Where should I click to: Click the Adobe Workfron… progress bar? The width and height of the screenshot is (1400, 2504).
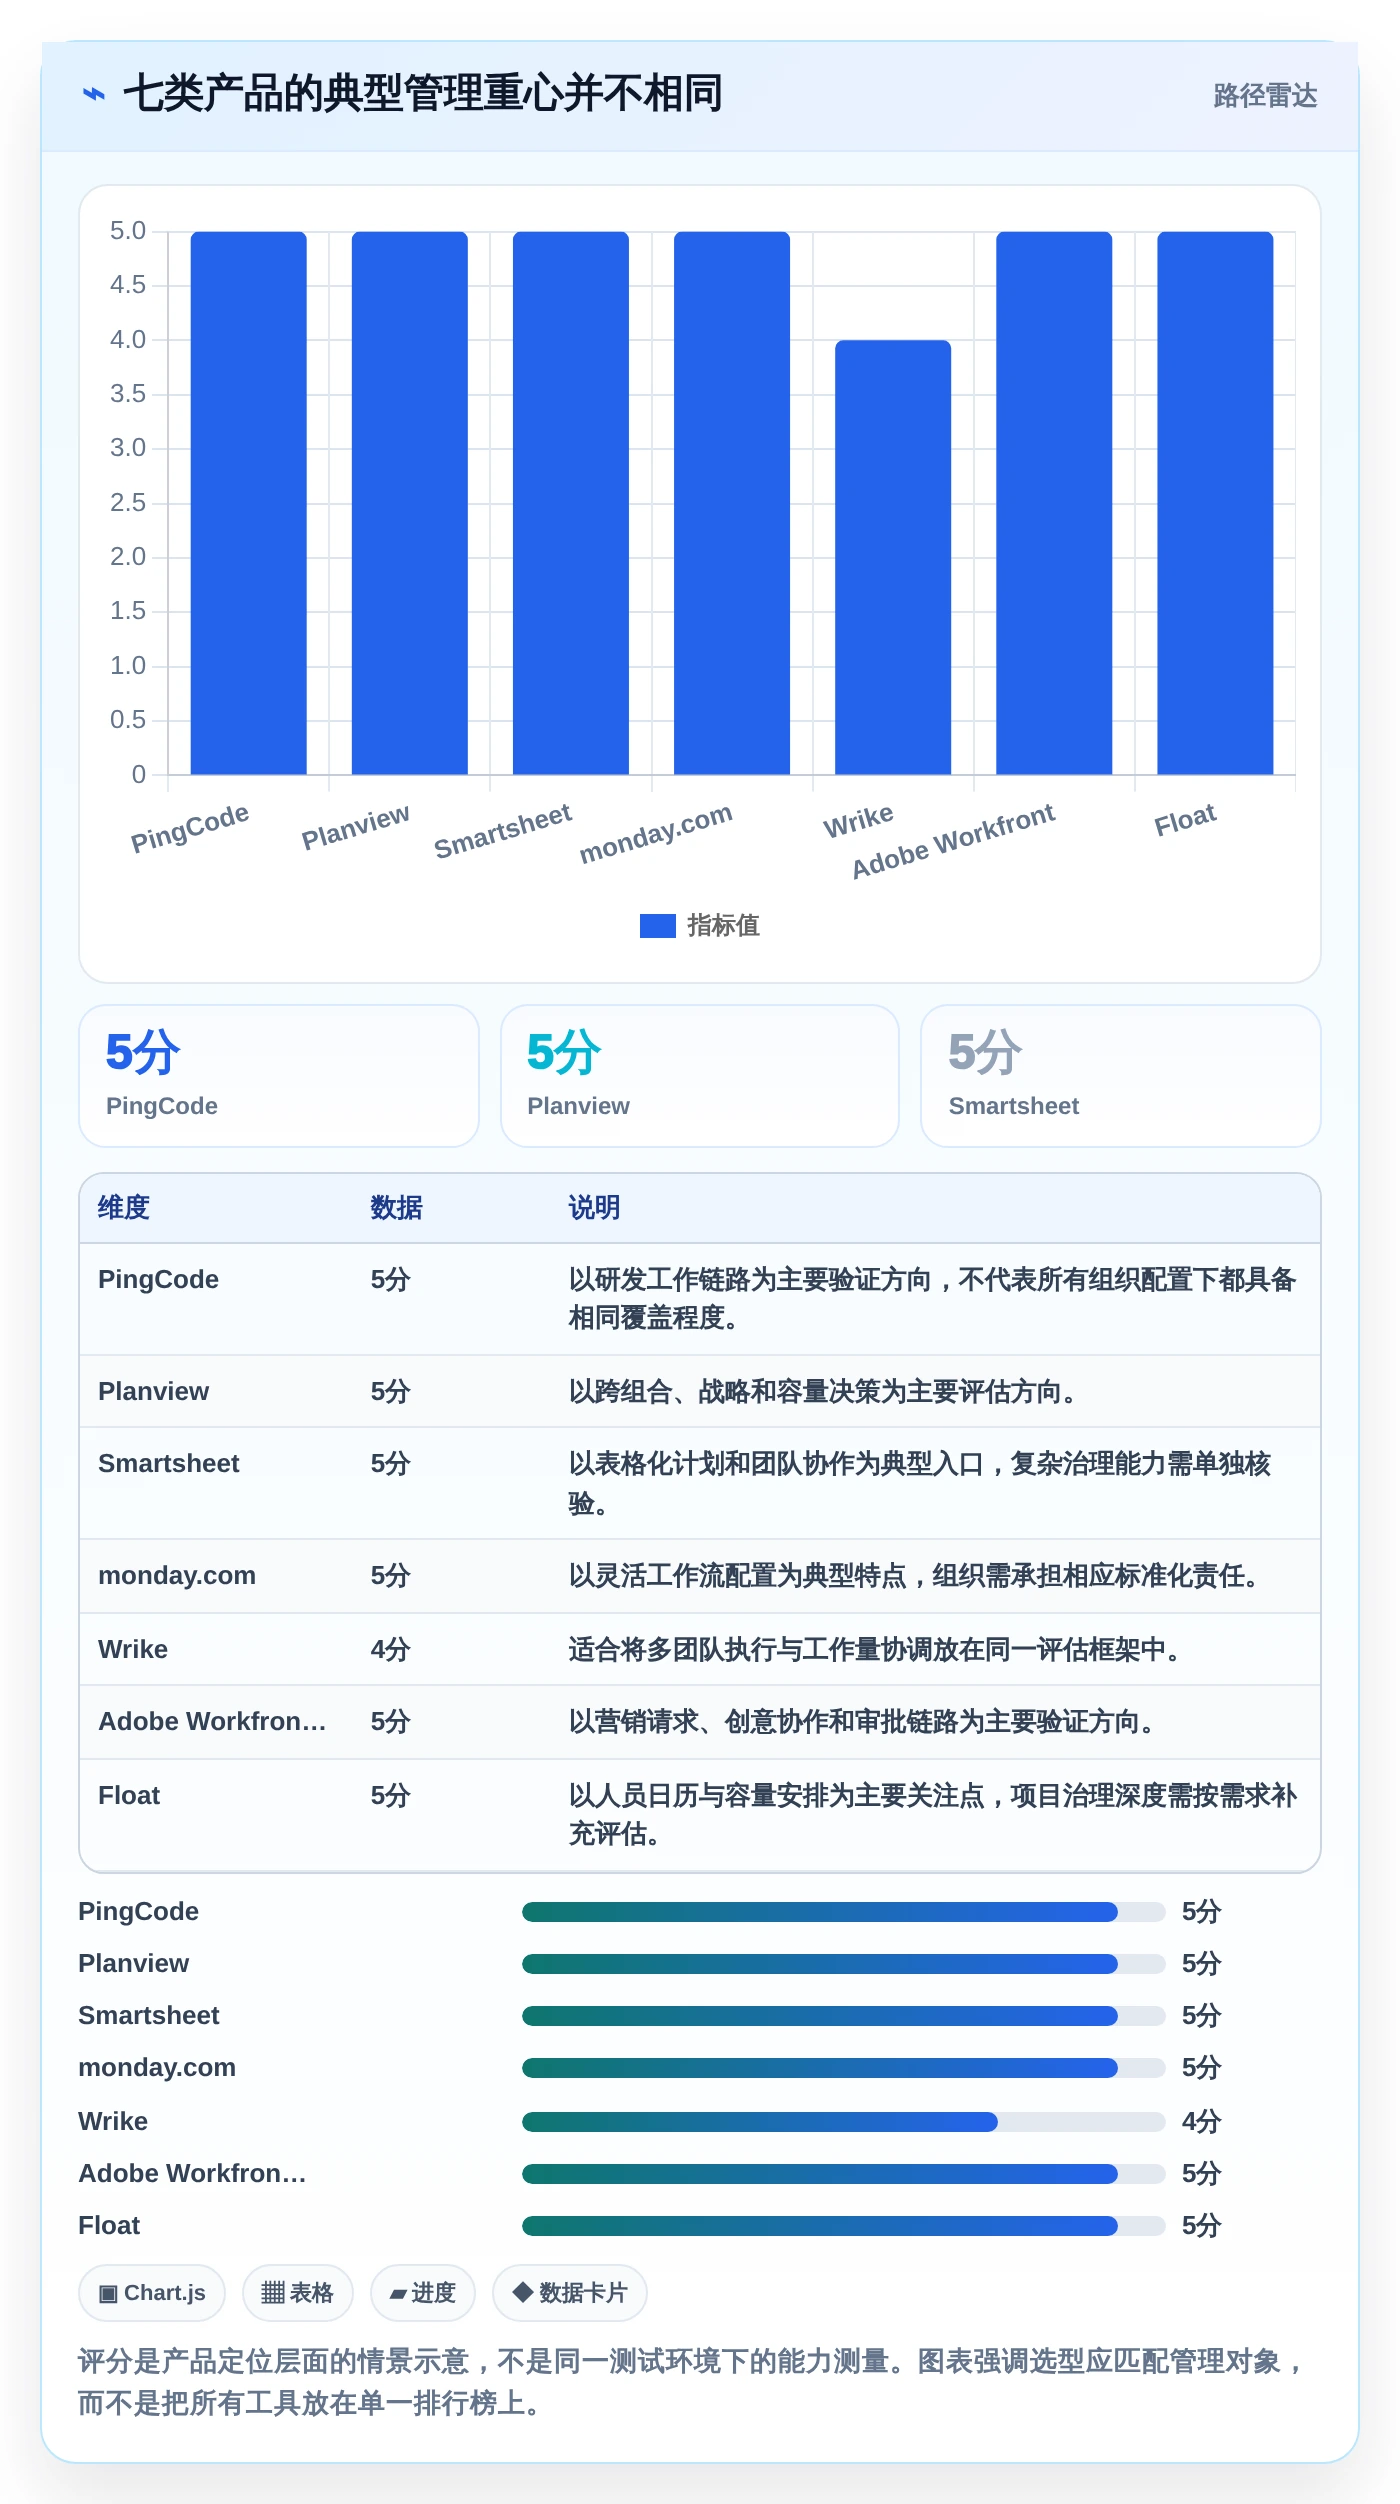pyautogui.click(x=844, y=2174)
